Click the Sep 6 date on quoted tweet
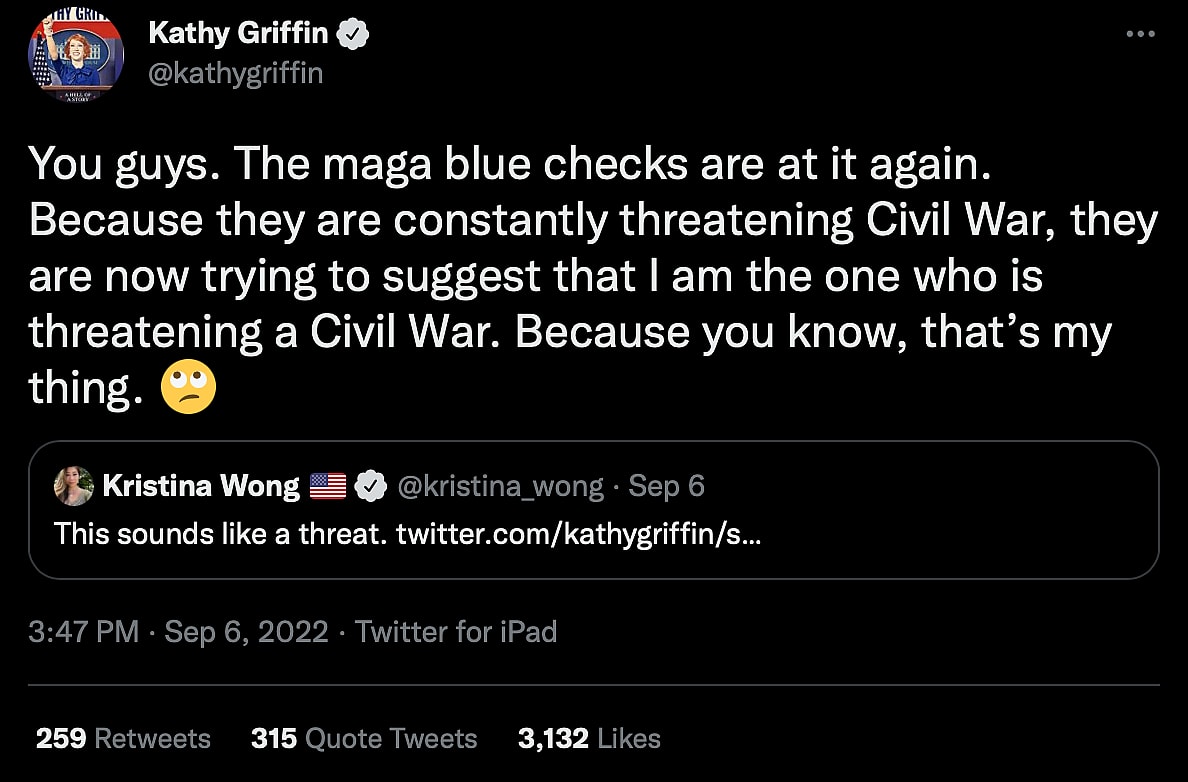Image resolution: width=1188 pixels, height=782 pixels. 667,487
